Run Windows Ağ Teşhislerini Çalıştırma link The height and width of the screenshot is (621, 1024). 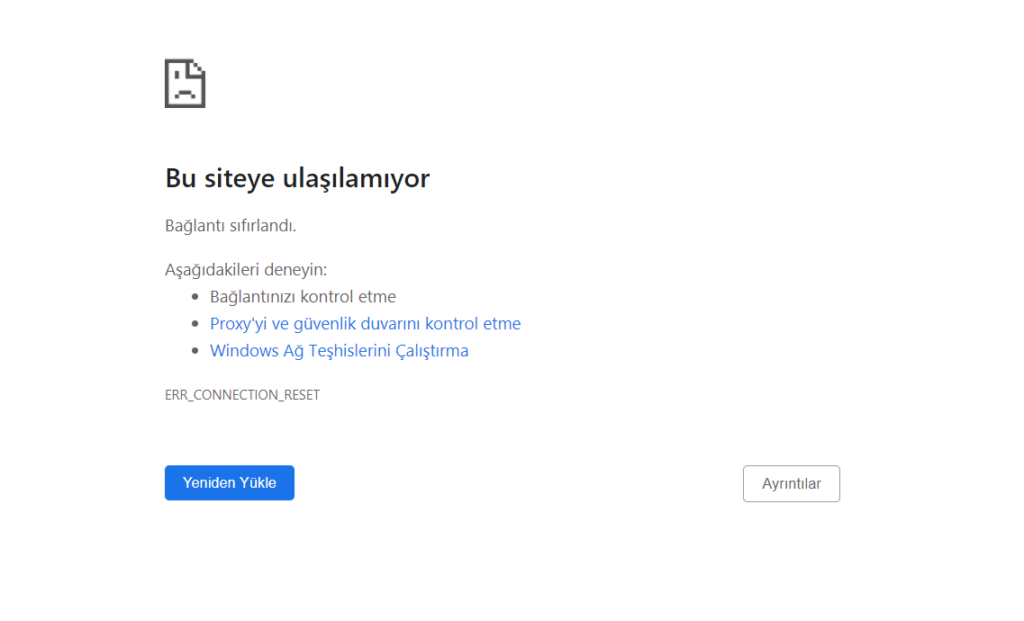[339, 351]
